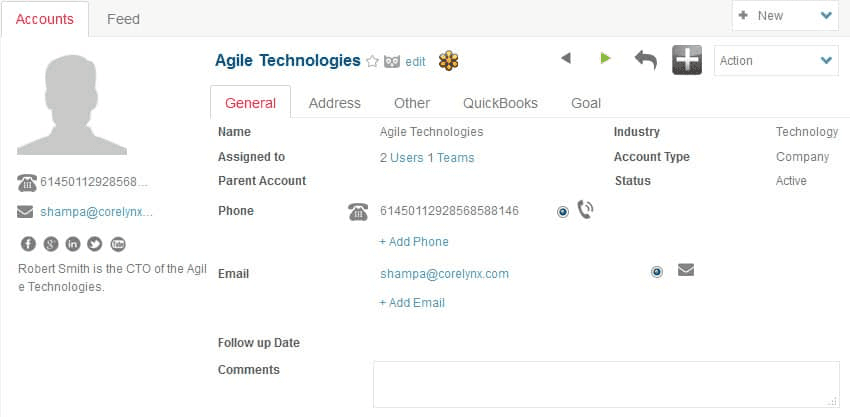Go to next record green arrow
The height and width of the screenshot is (417, 850).
(x=605, y=59)
